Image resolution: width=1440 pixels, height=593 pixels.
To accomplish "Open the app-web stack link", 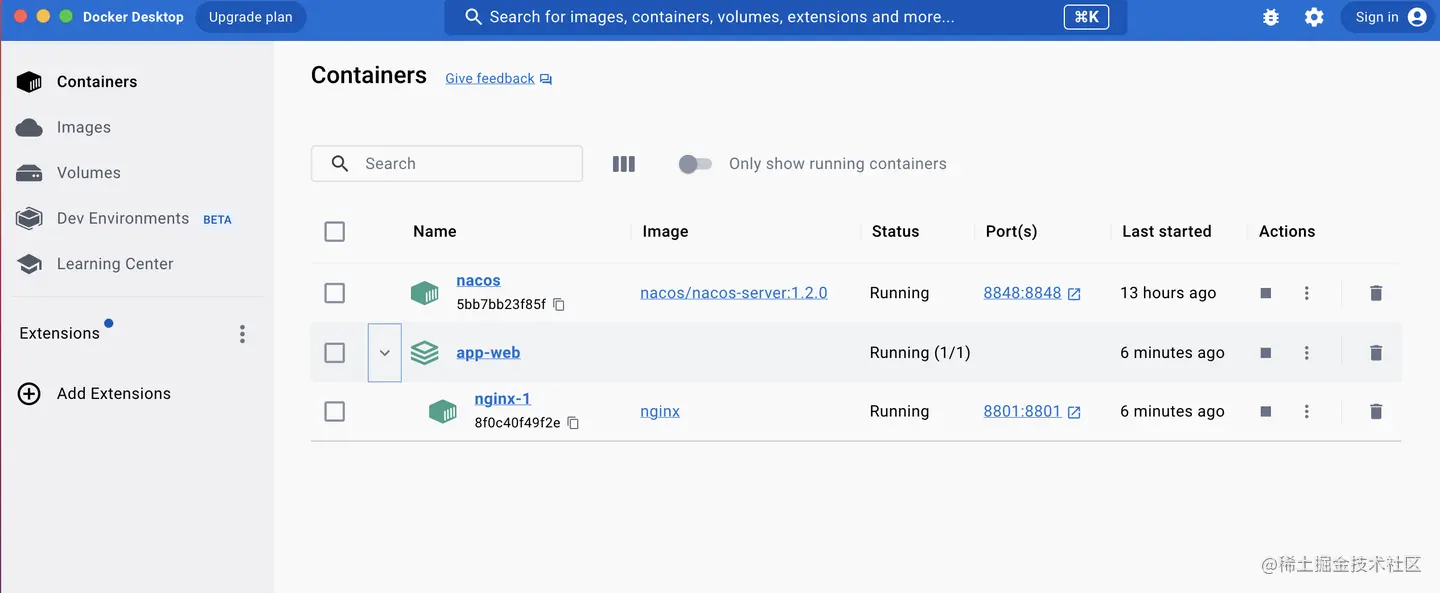I will pyautogui.click(x=488, y=353).
